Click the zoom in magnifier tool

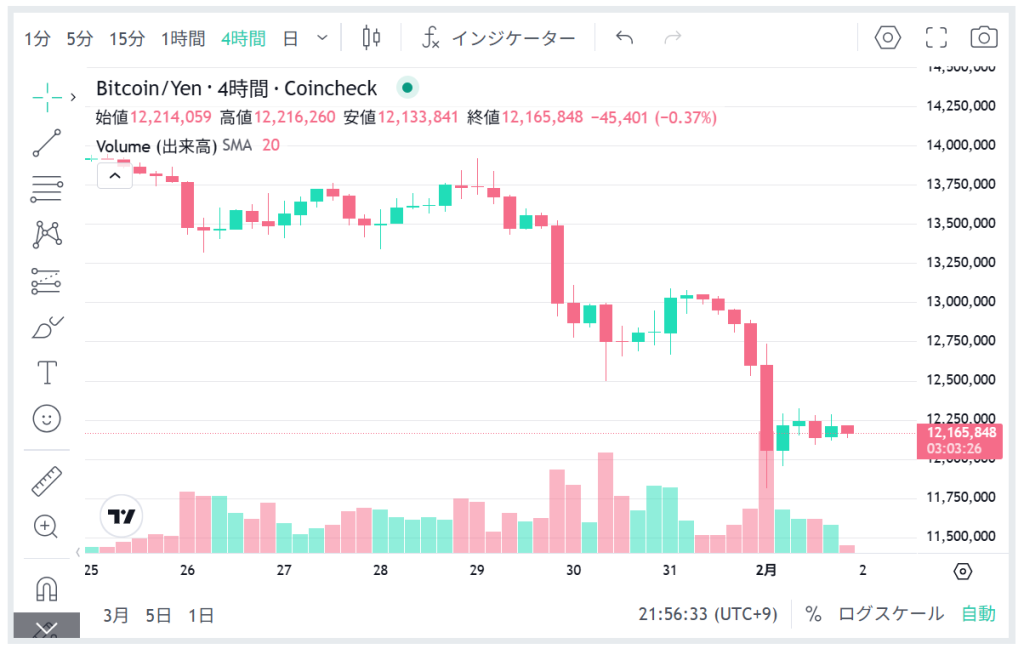[x=46, y=526]
